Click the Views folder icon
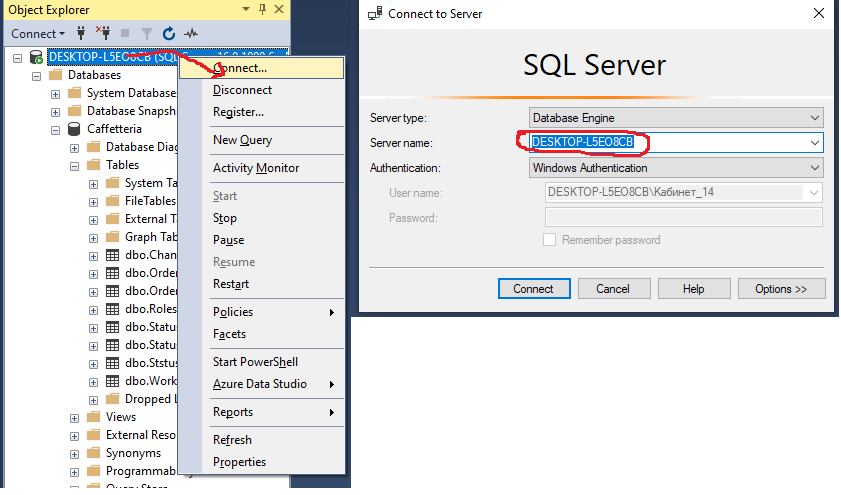 click(x=93, y=417)
